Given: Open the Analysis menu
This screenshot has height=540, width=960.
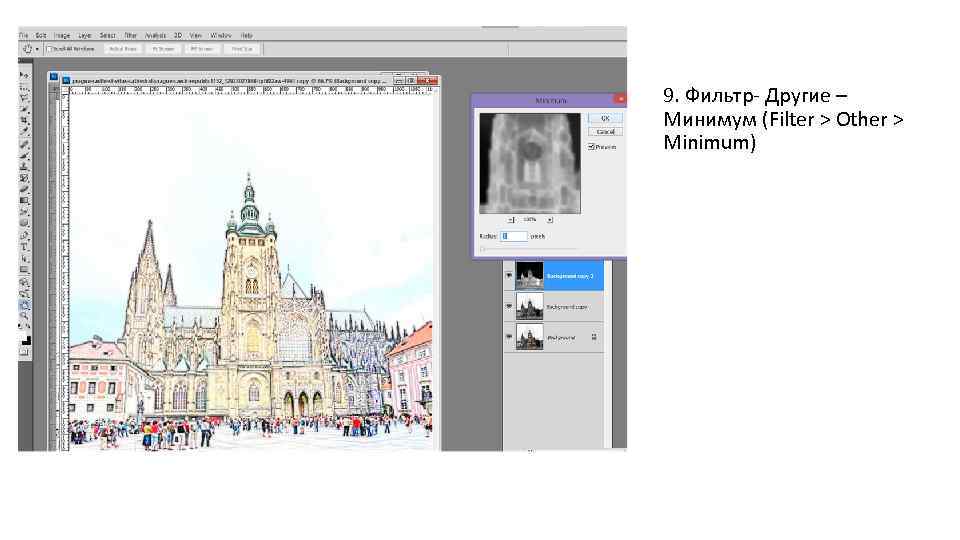Looking at the screenshot, I should (156, 36).
